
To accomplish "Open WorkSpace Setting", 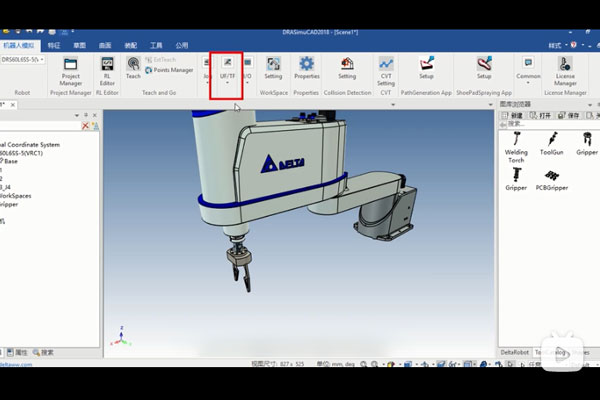I will tap(273, 68).
